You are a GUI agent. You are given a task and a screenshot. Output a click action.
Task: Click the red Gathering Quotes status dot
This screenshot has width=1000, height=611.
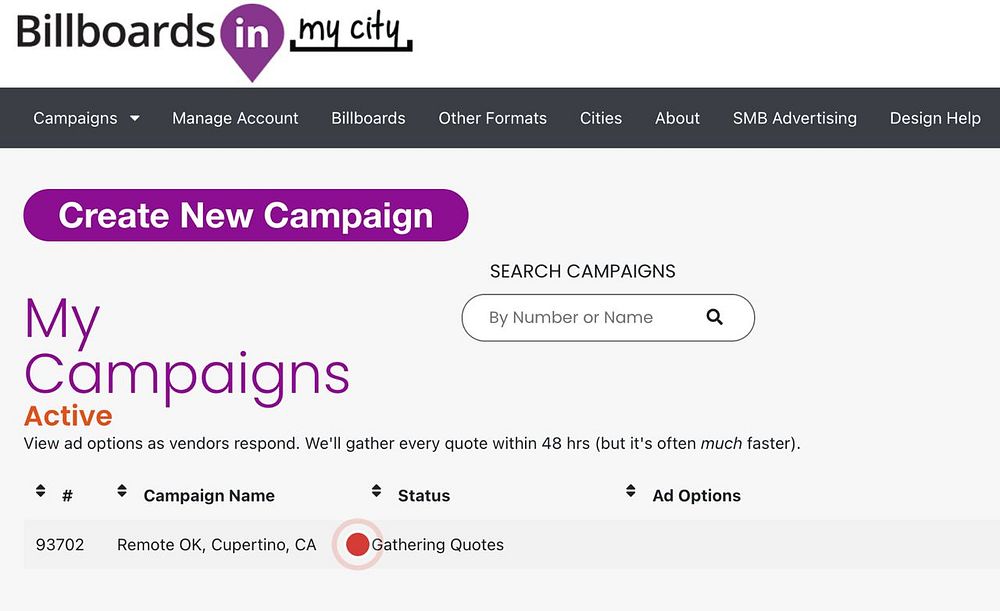(x=357, y=545)
